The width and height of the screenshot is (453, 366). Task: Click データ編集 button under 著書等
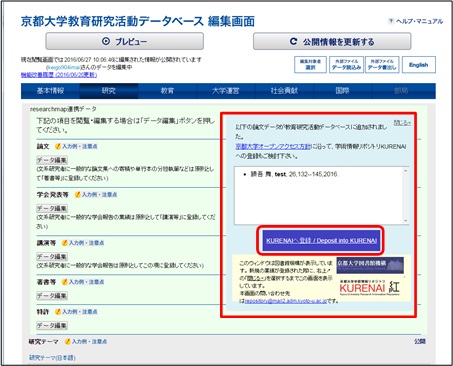tap(52, 296)
